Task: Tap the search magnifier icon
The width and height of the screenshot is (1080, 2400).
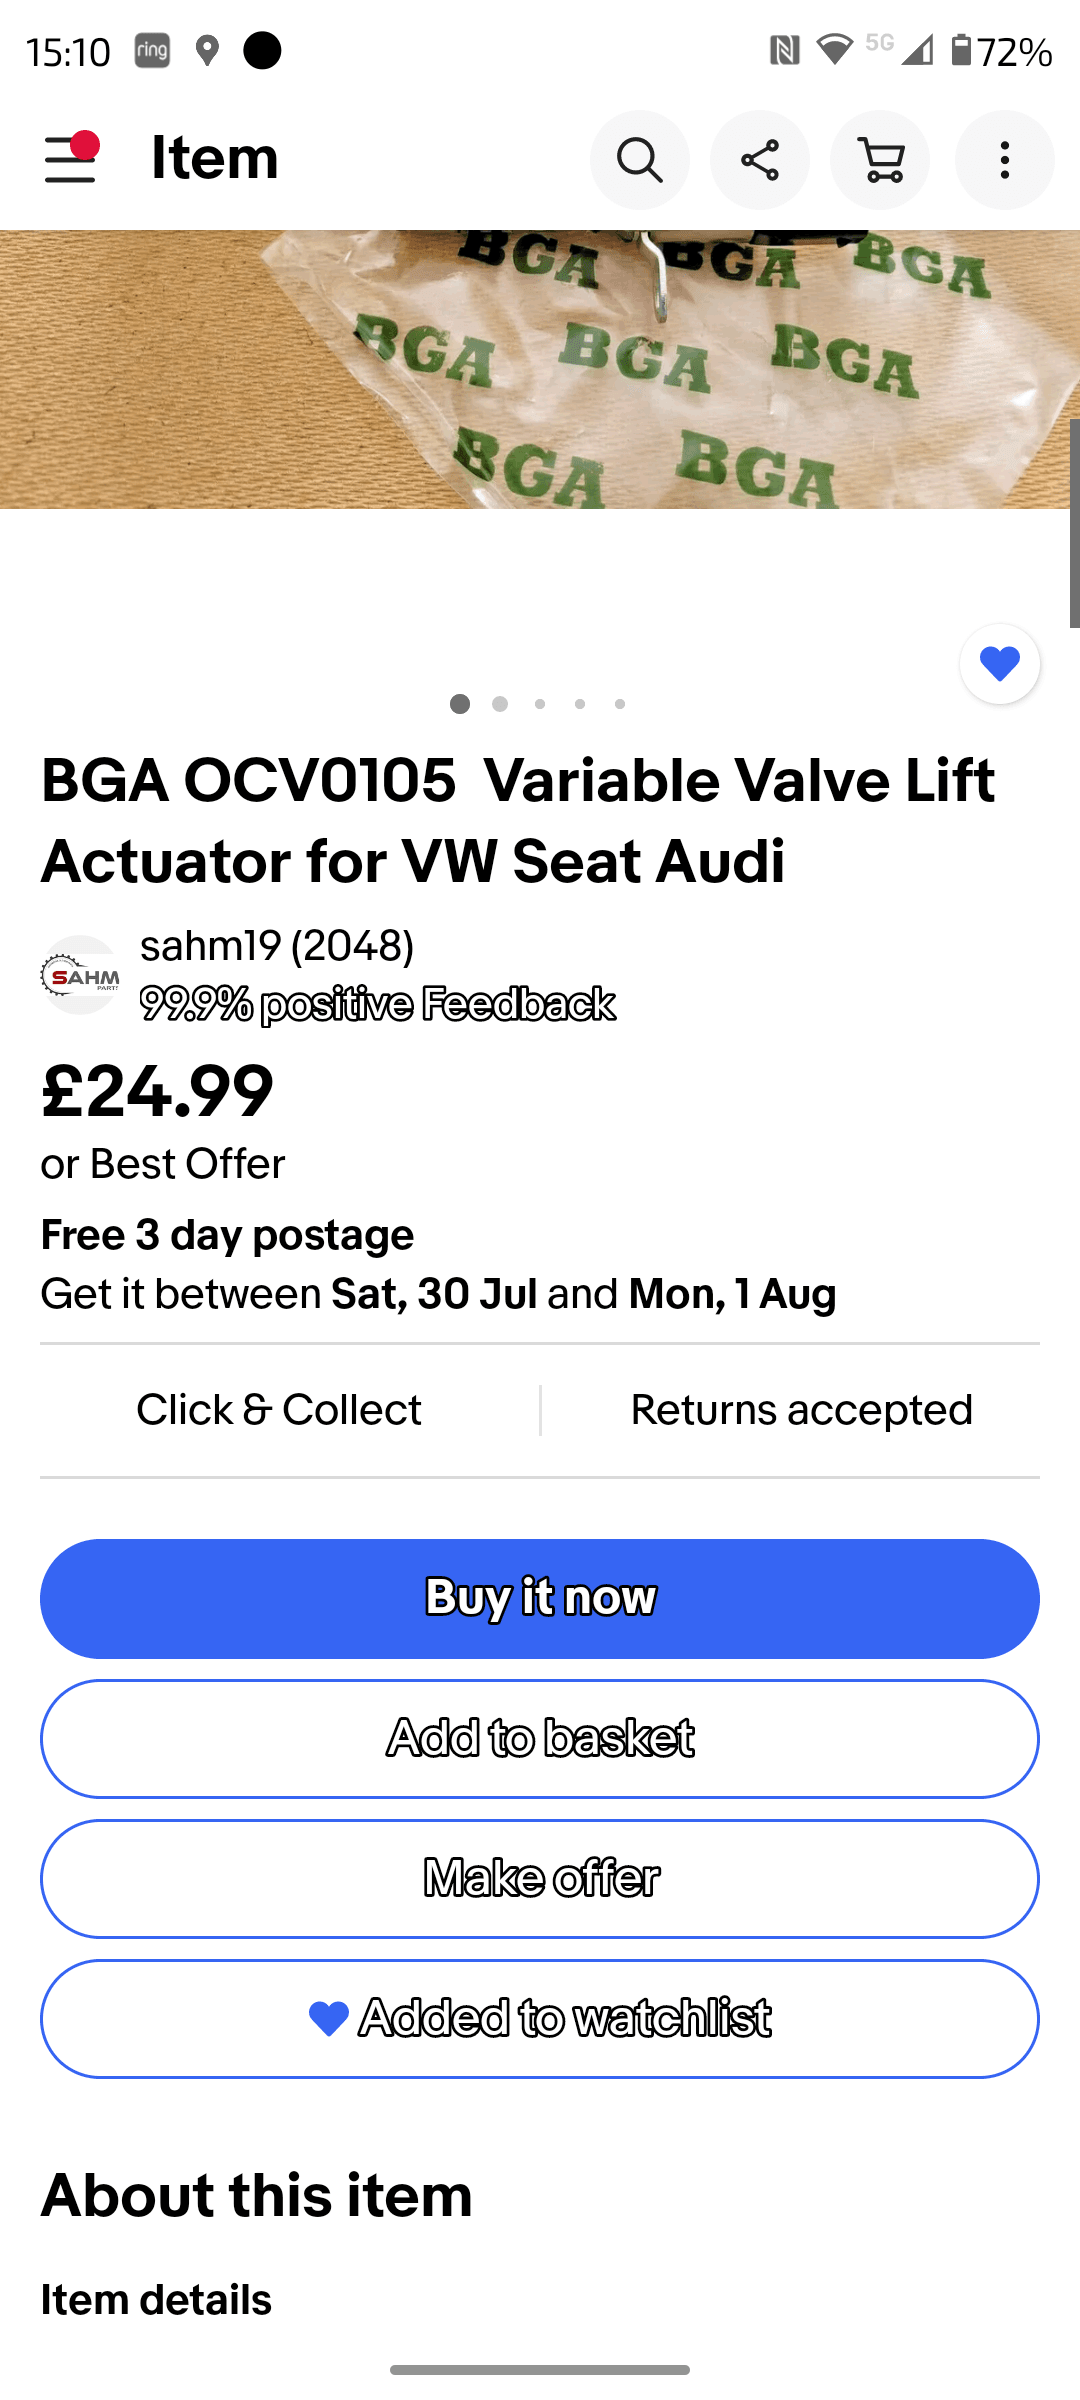Action: click(639, 160)
